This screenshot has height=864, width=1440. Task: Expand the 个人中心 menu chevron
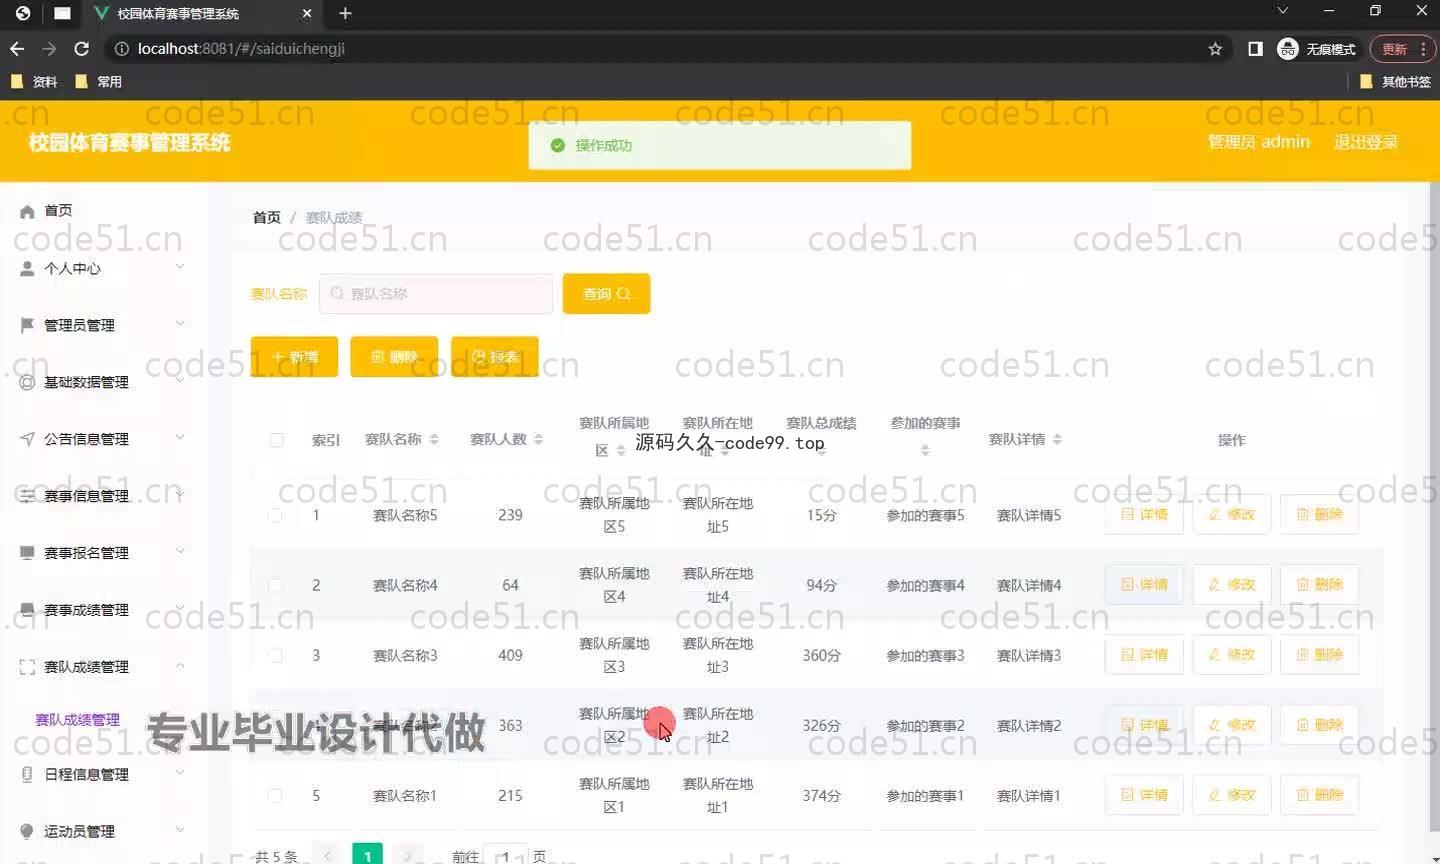[180, 266]
